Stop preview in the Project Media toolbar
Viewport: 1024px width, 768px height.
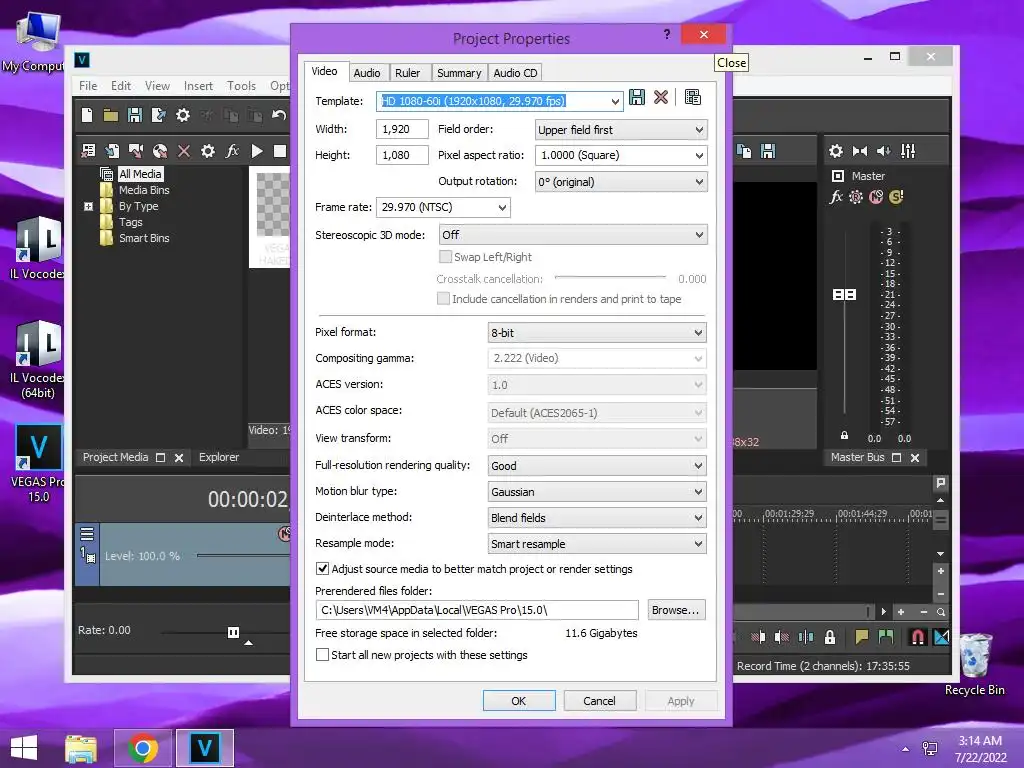click(x=280, y=152)
